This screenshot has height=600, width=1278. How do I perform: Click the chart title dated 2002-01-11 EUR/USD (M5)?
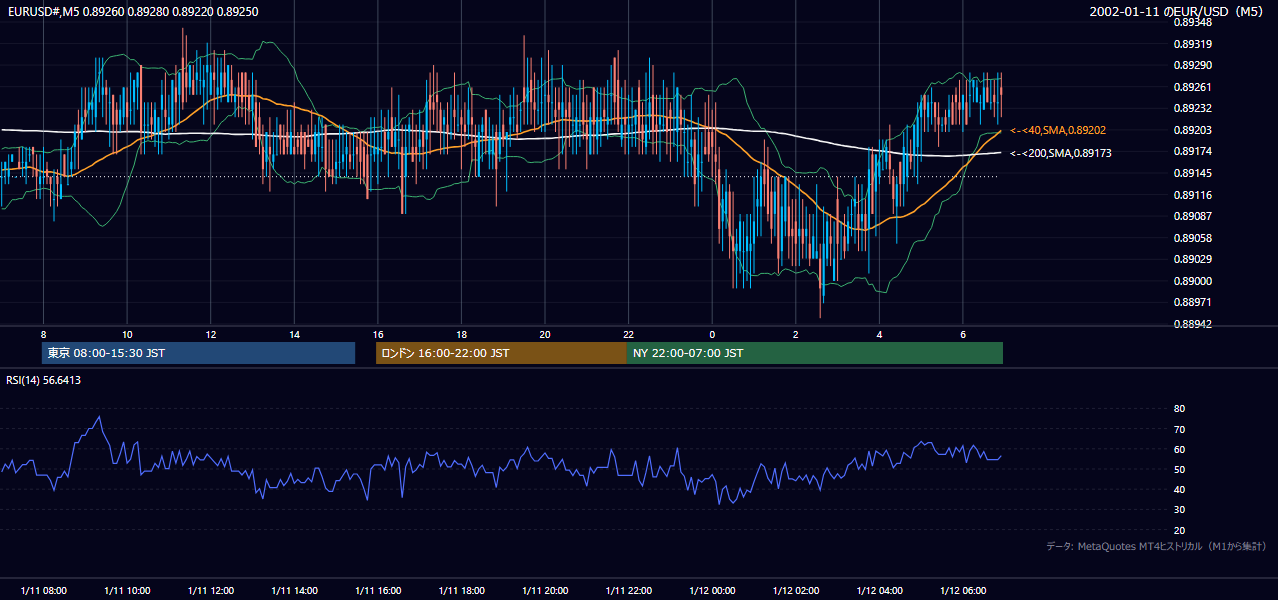click(1178, 12)
